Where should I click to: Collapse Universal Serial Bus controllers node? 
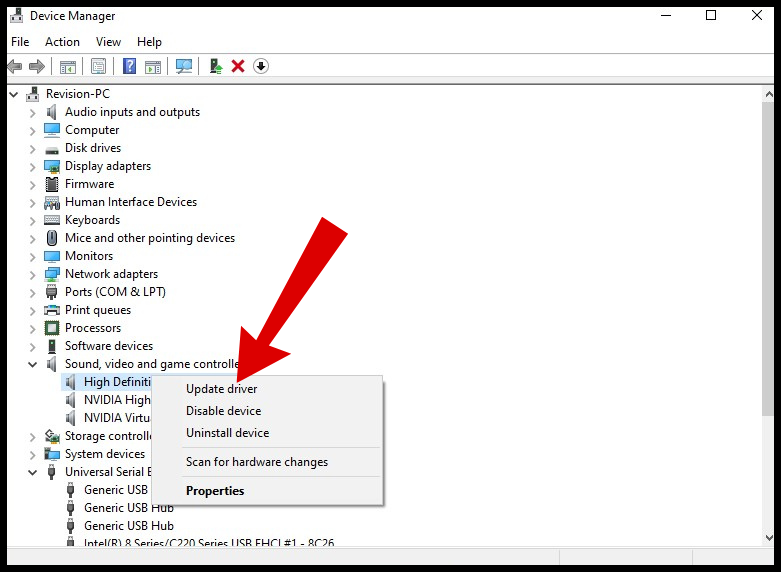(x=33, y=472)
